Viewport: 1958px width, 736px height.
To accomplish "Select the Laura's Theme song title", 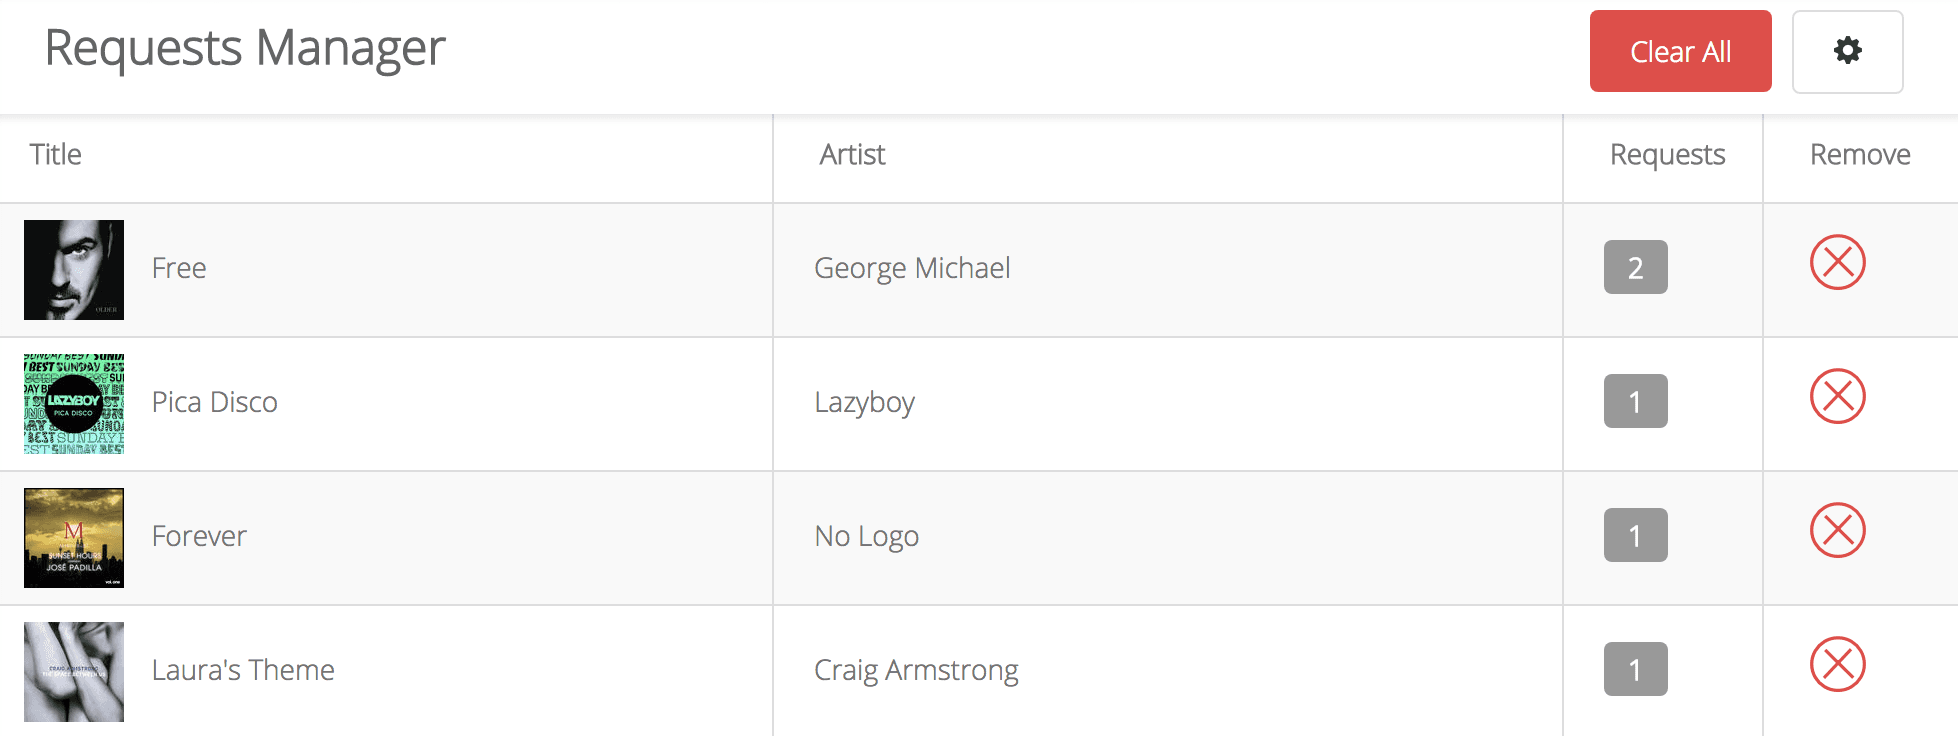I will 243,670.
